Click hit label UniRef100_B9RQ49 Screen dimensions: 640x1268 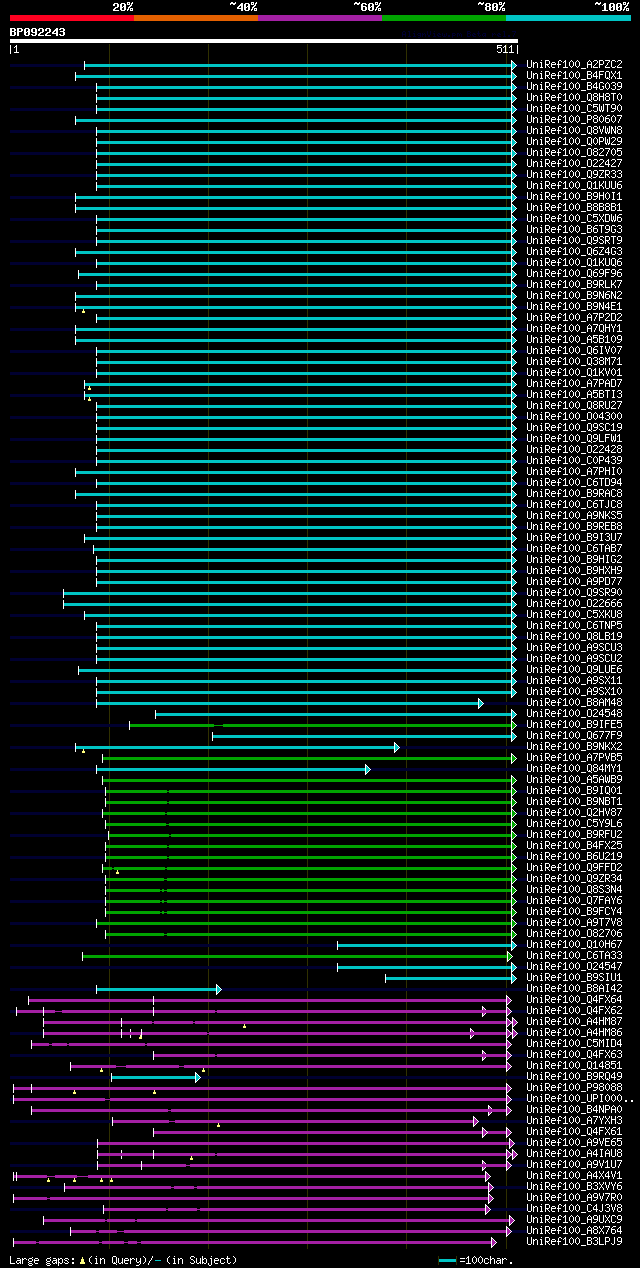[574, 1076]
